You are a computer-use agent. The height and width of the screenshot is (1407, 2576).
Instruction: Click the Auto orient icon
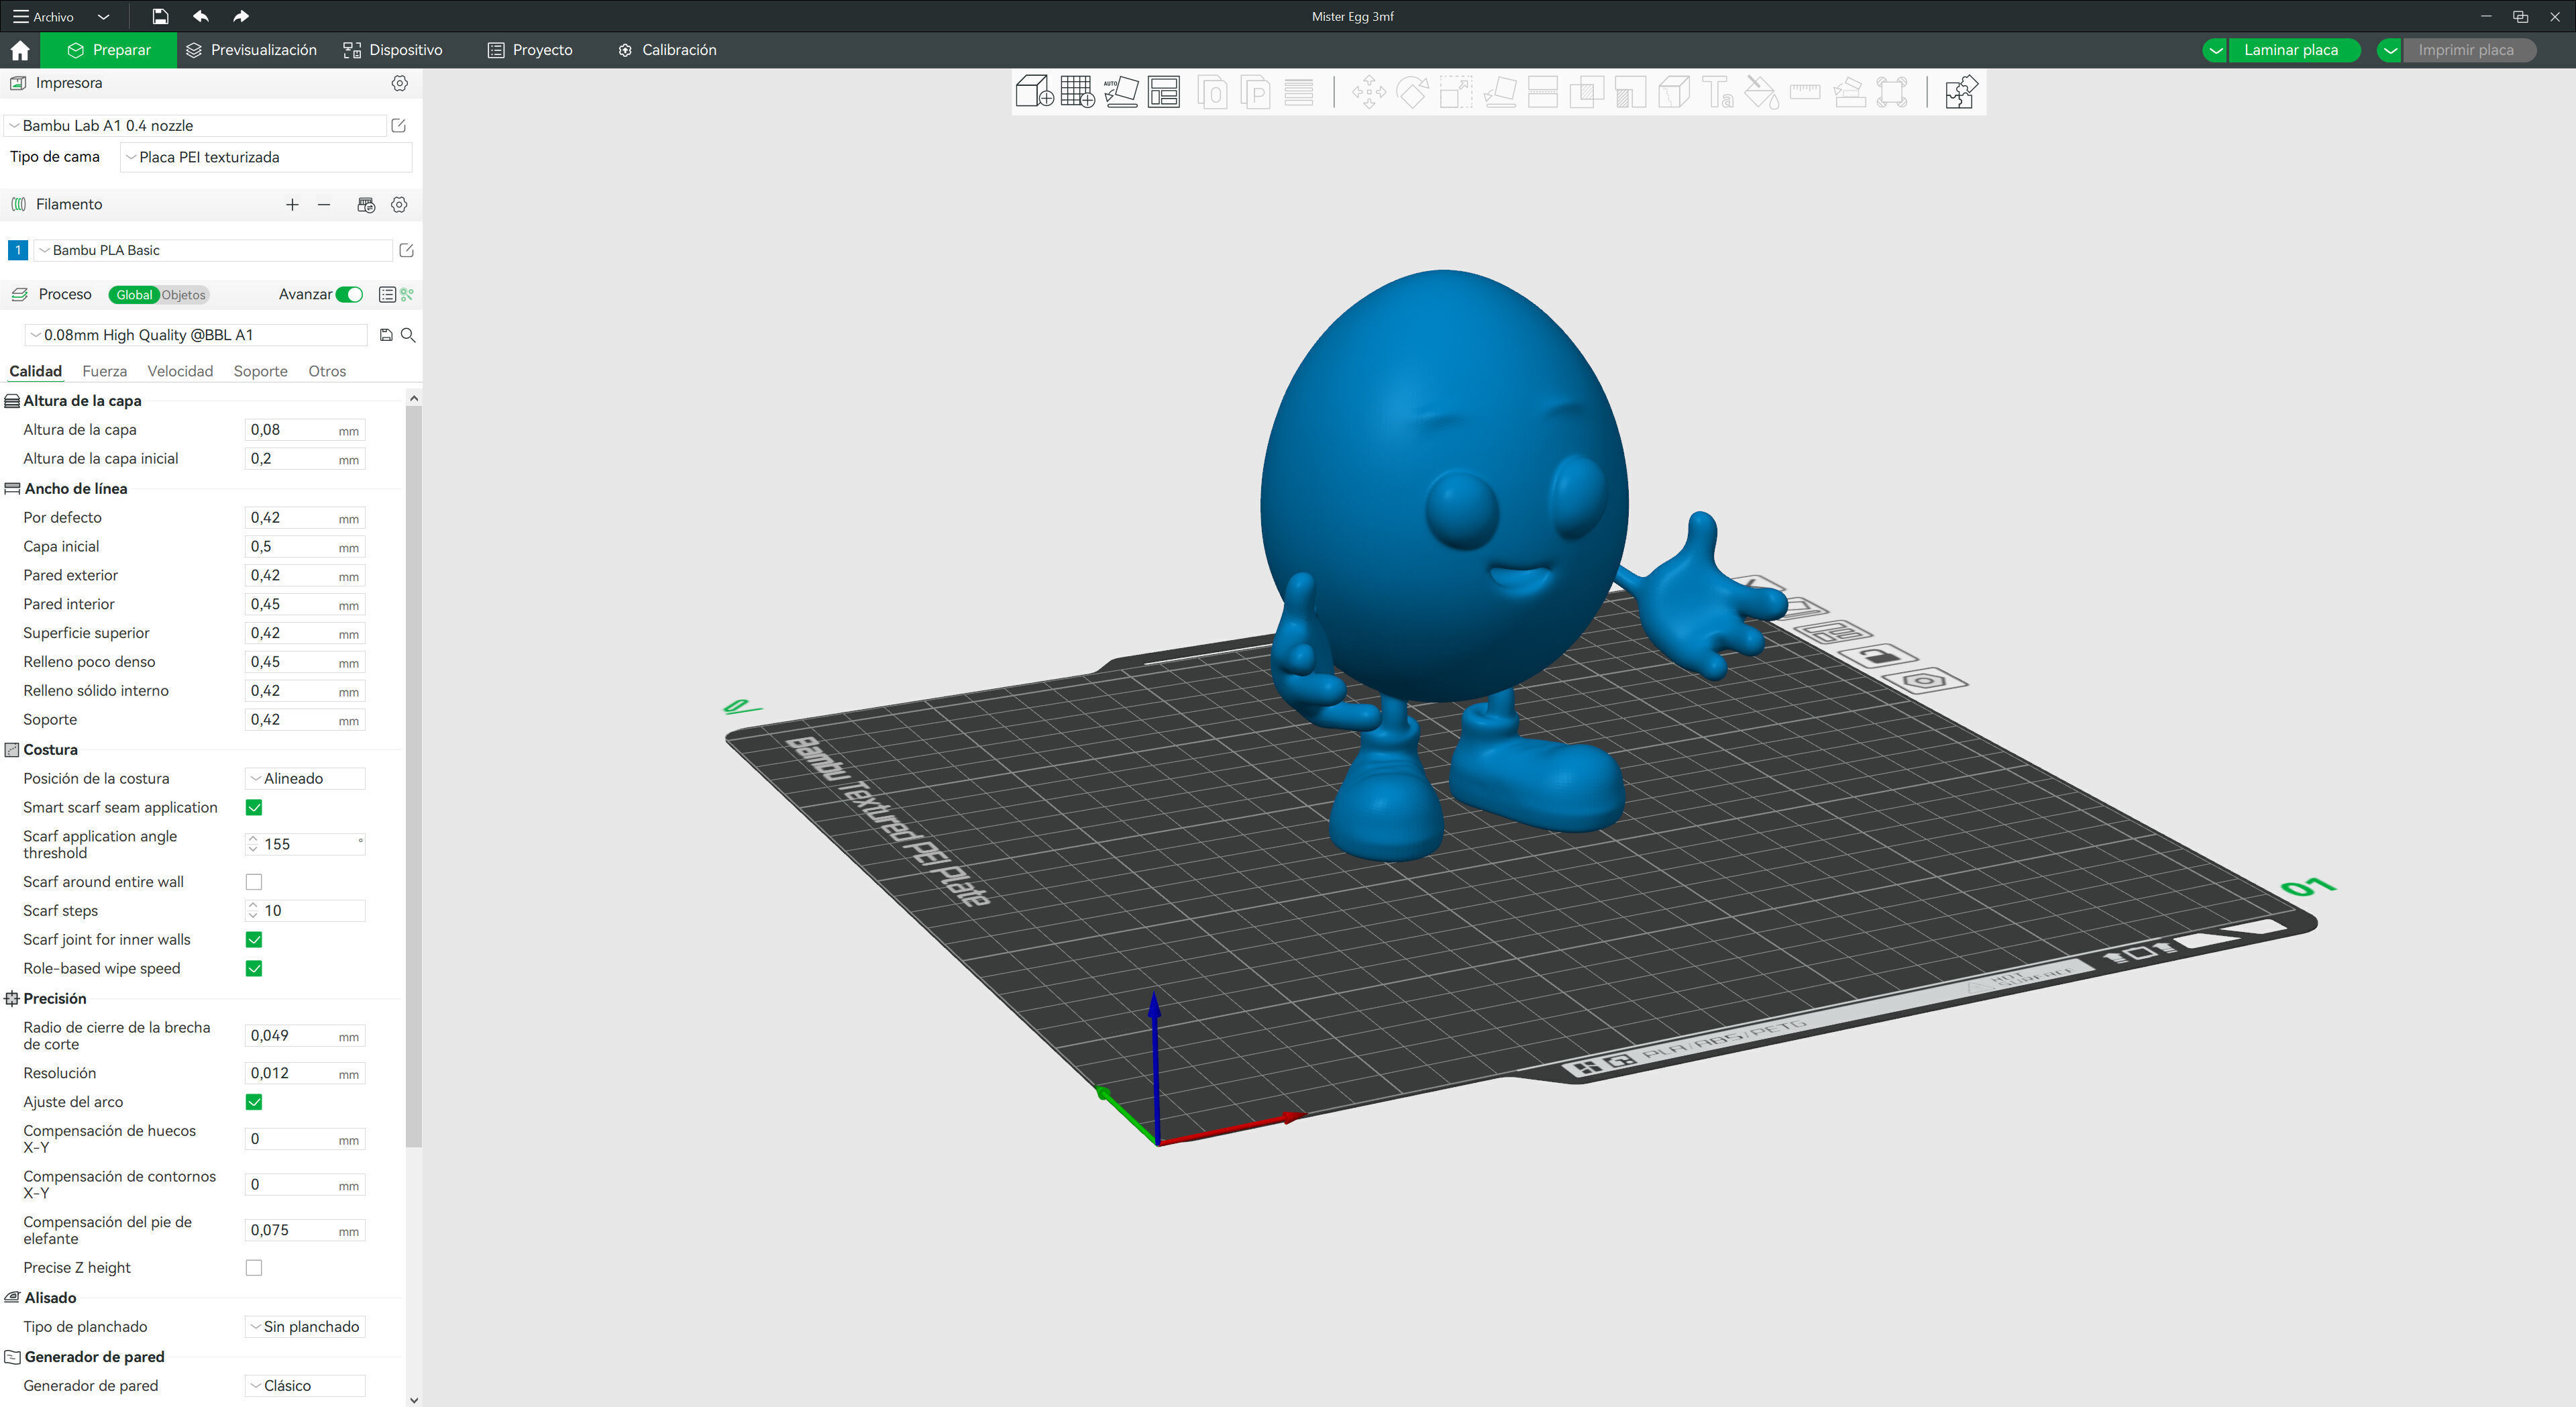[1121, 92]
